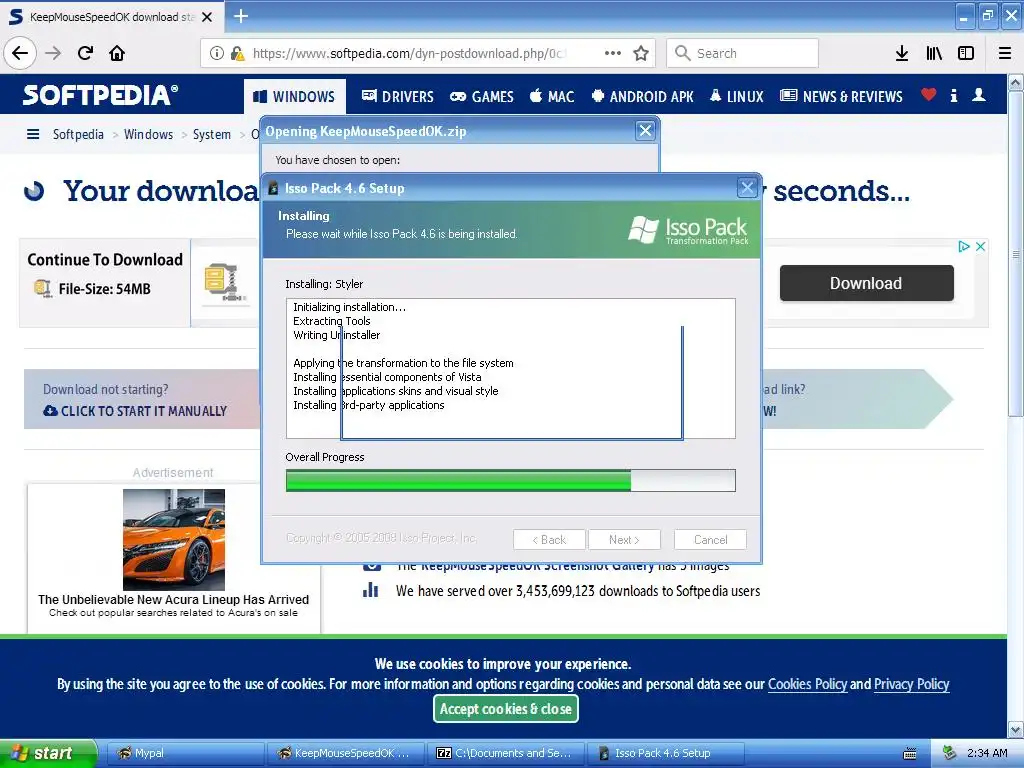Click the red heart icon in Softpedia header
This screenshot has width=1024, height=768.
pyautogui.click(x=929, y=95)
